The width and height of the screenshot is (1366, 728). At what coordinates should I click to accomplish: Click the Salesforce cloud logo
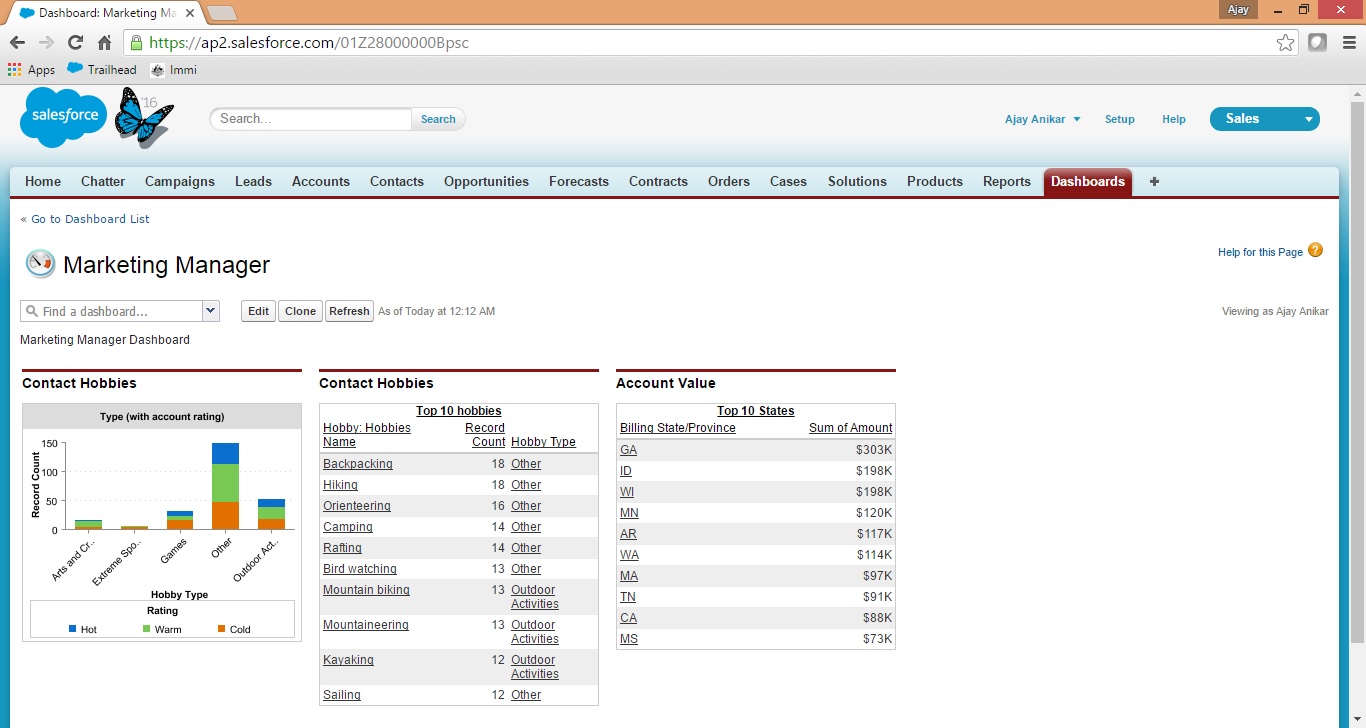click(x=64, y=116)
